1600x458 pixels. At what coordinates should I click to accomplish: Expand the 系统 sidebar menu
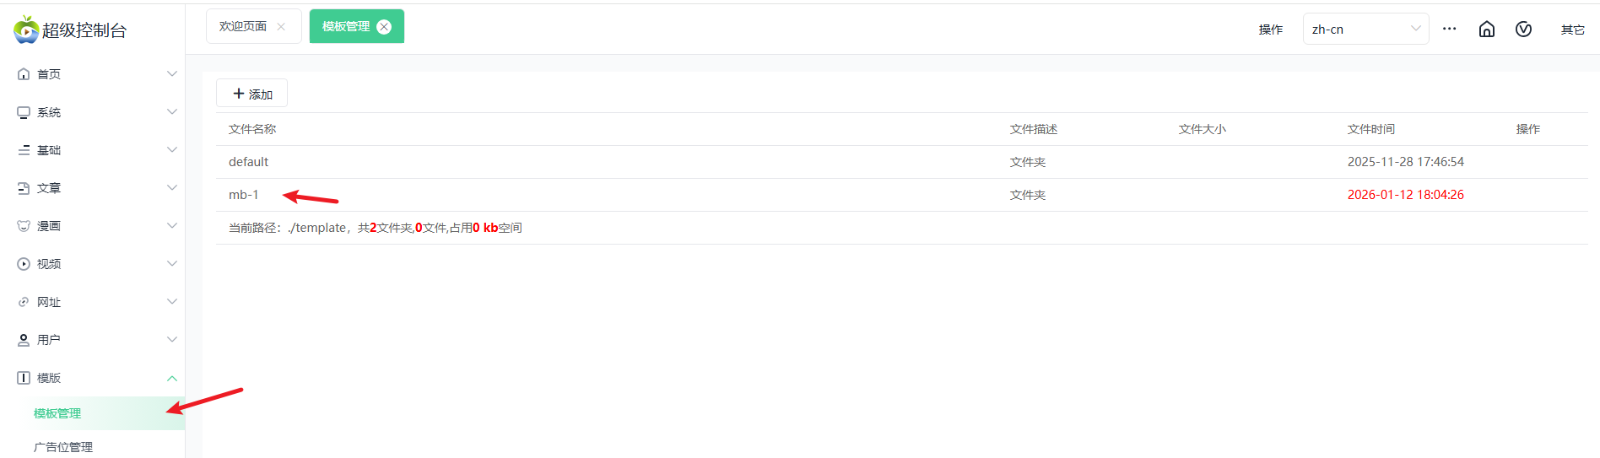(171, 112)
